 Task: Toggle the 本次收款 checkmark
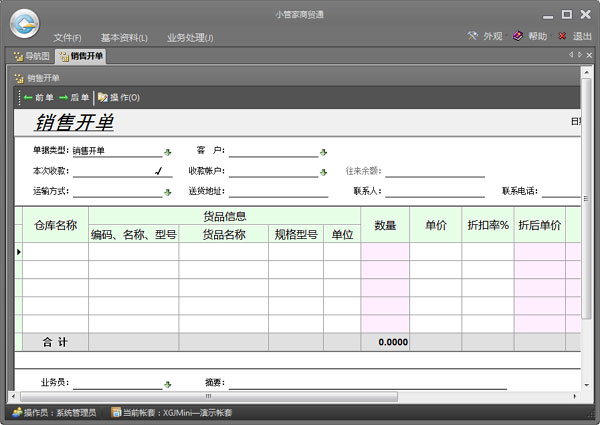(x=158, y=171)
